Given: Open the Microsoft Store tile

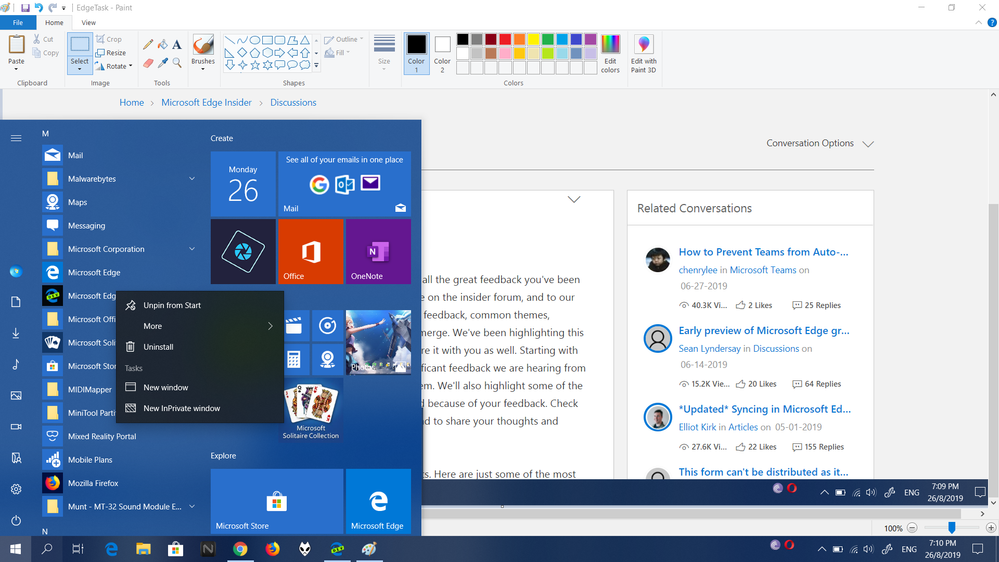Looking at the screenshot, I should pyautogui.click(x=277, y=501).
